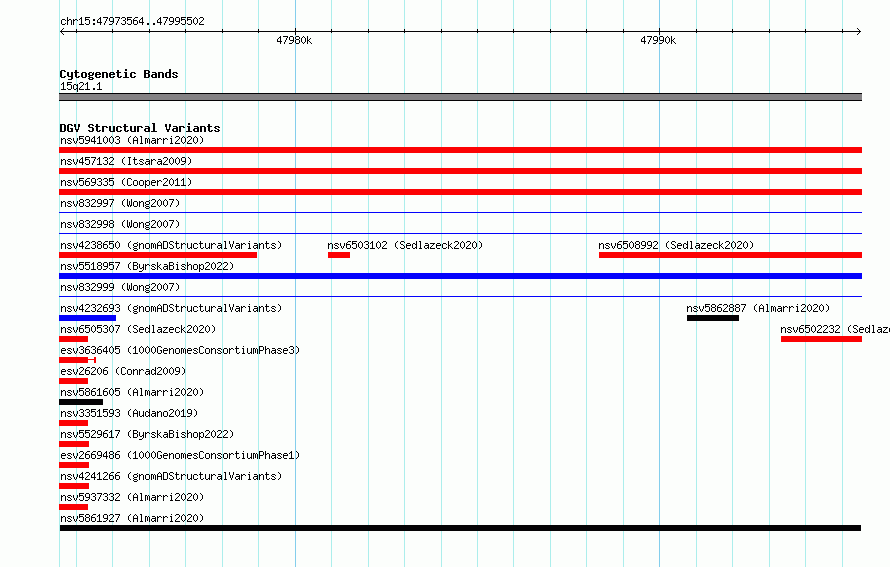Click the red bar under nsv6505307
The image size is (890, 567).
(x=73, y=339)
